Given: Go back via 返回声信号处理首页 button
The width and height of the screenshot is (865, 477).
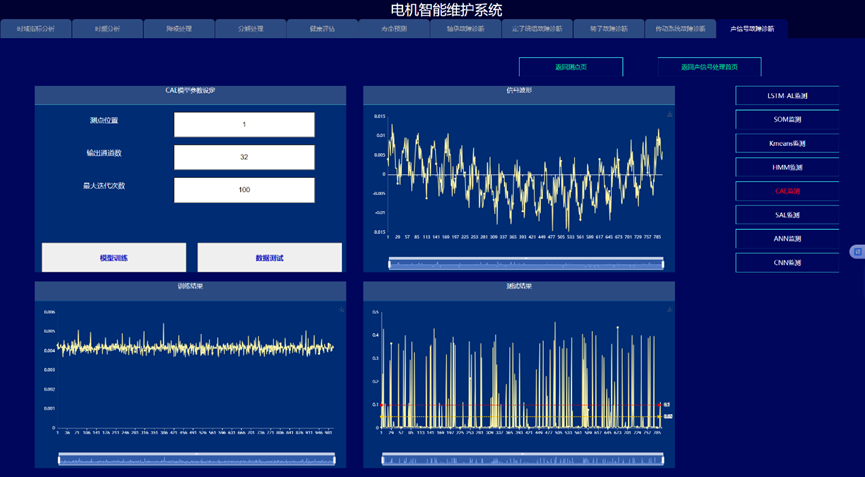Looking at the screenshot, I should [x=709, y=67].
